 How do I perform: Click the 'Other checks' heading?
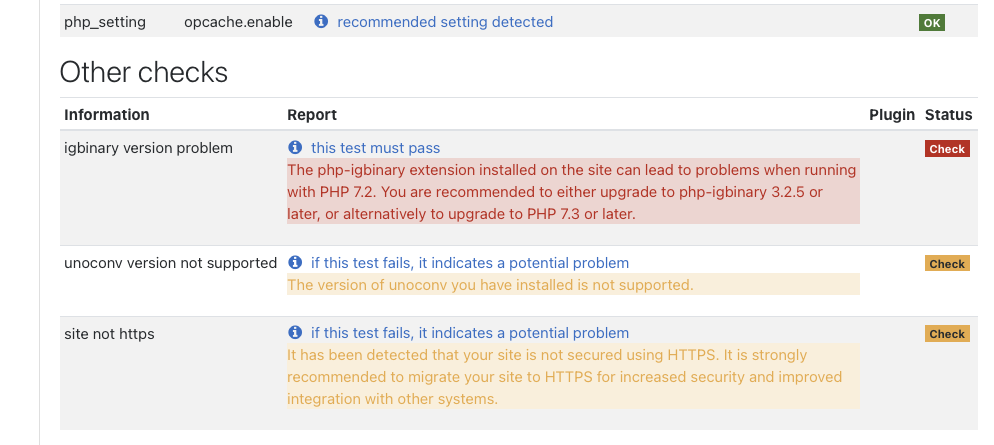click(x=144, y=72)
